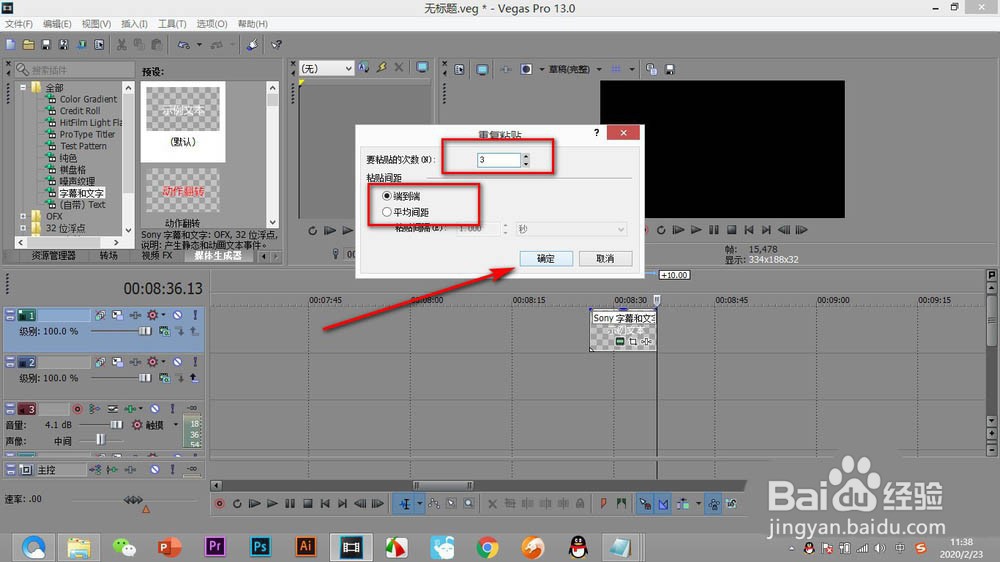Image resolution: width=1000 pixels, height=562 pixels.
Task: Copy preview snapshot to clipboard
Action: [x=651, y=69]
